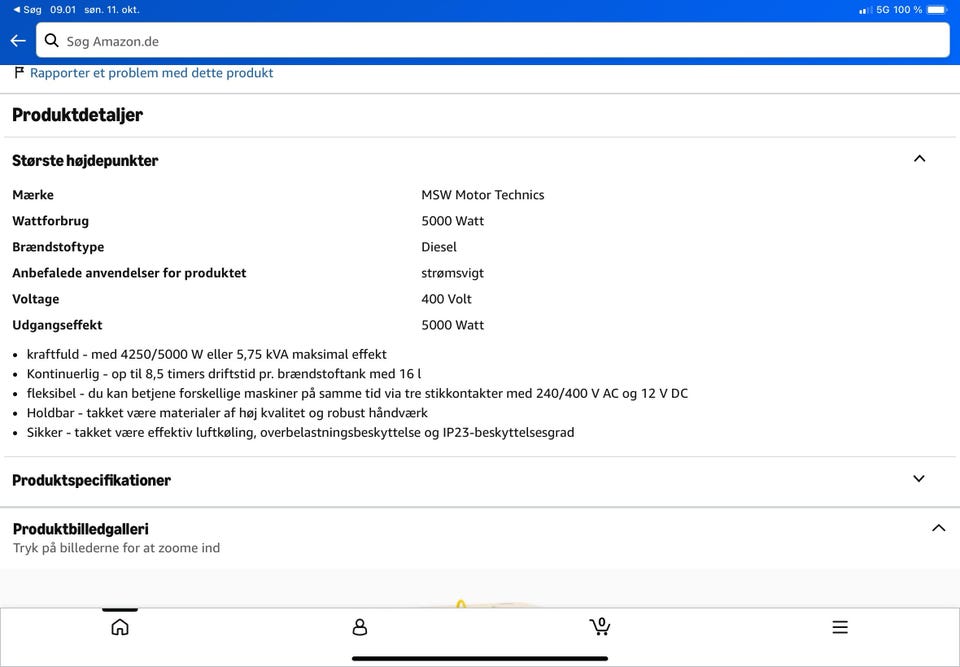Click the Søg Amazon.de search field
Image resolution: width=960 pixels, height=667 pixels.
(x=493, y=40)
